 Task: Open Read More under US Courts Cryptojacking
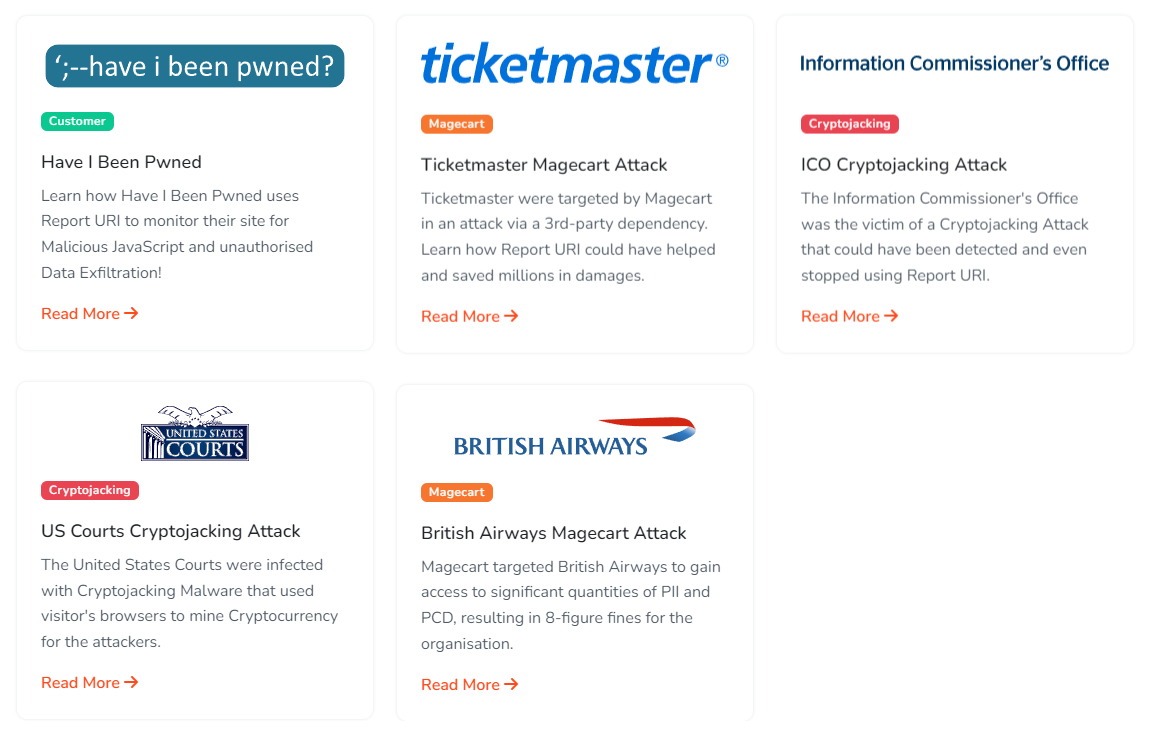point(89,683)
